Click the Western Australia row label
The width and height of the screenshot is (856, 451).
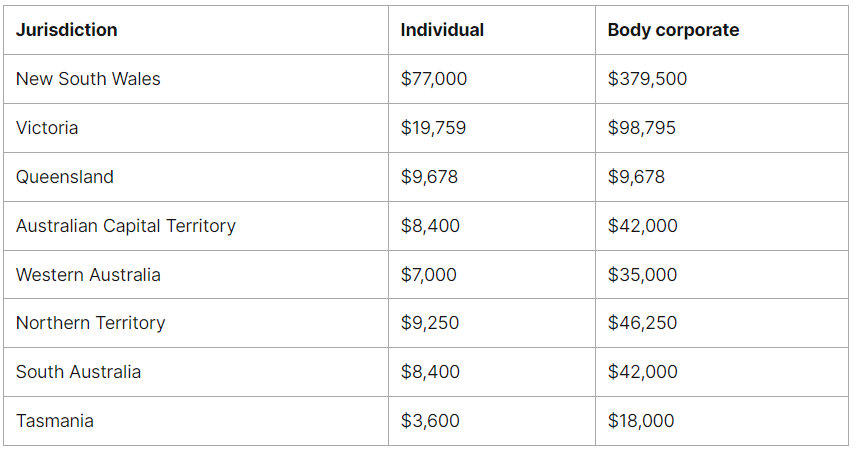[x=88, y=275]
